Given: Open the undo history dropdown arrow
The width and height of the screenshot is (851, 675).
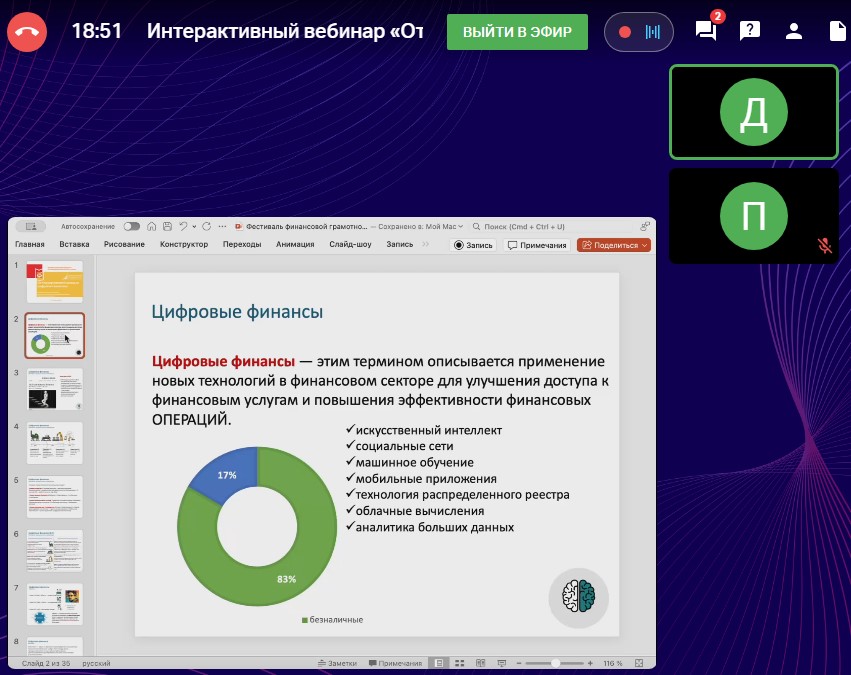Looking at the screenshot, I should (194, 226).
